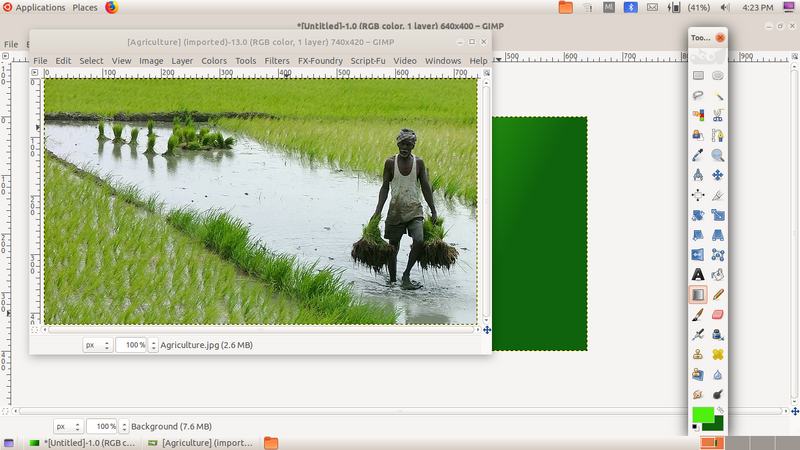Image resolution: width=800 pixels, height=450 pixels.
Task: Open the Layer menu
Action: click(x=182, y=61)
